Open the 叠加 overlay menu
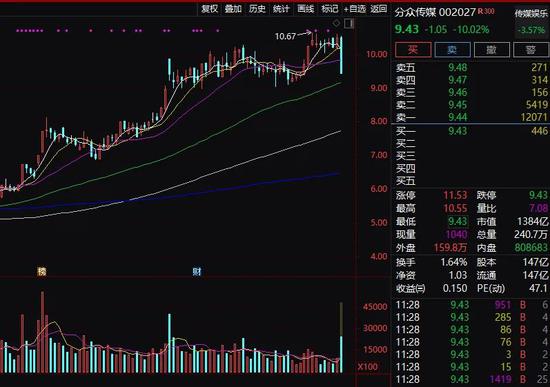 click(233, 9)
